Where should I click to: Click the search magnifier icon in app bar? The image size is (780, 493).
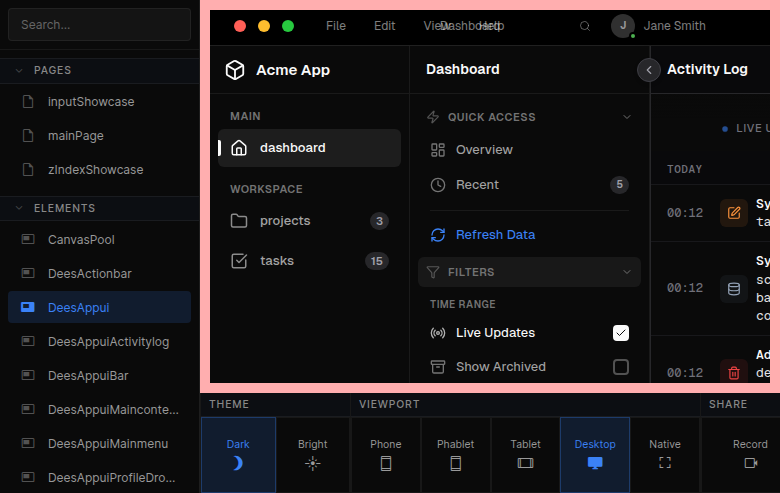(x=585, y=26)
